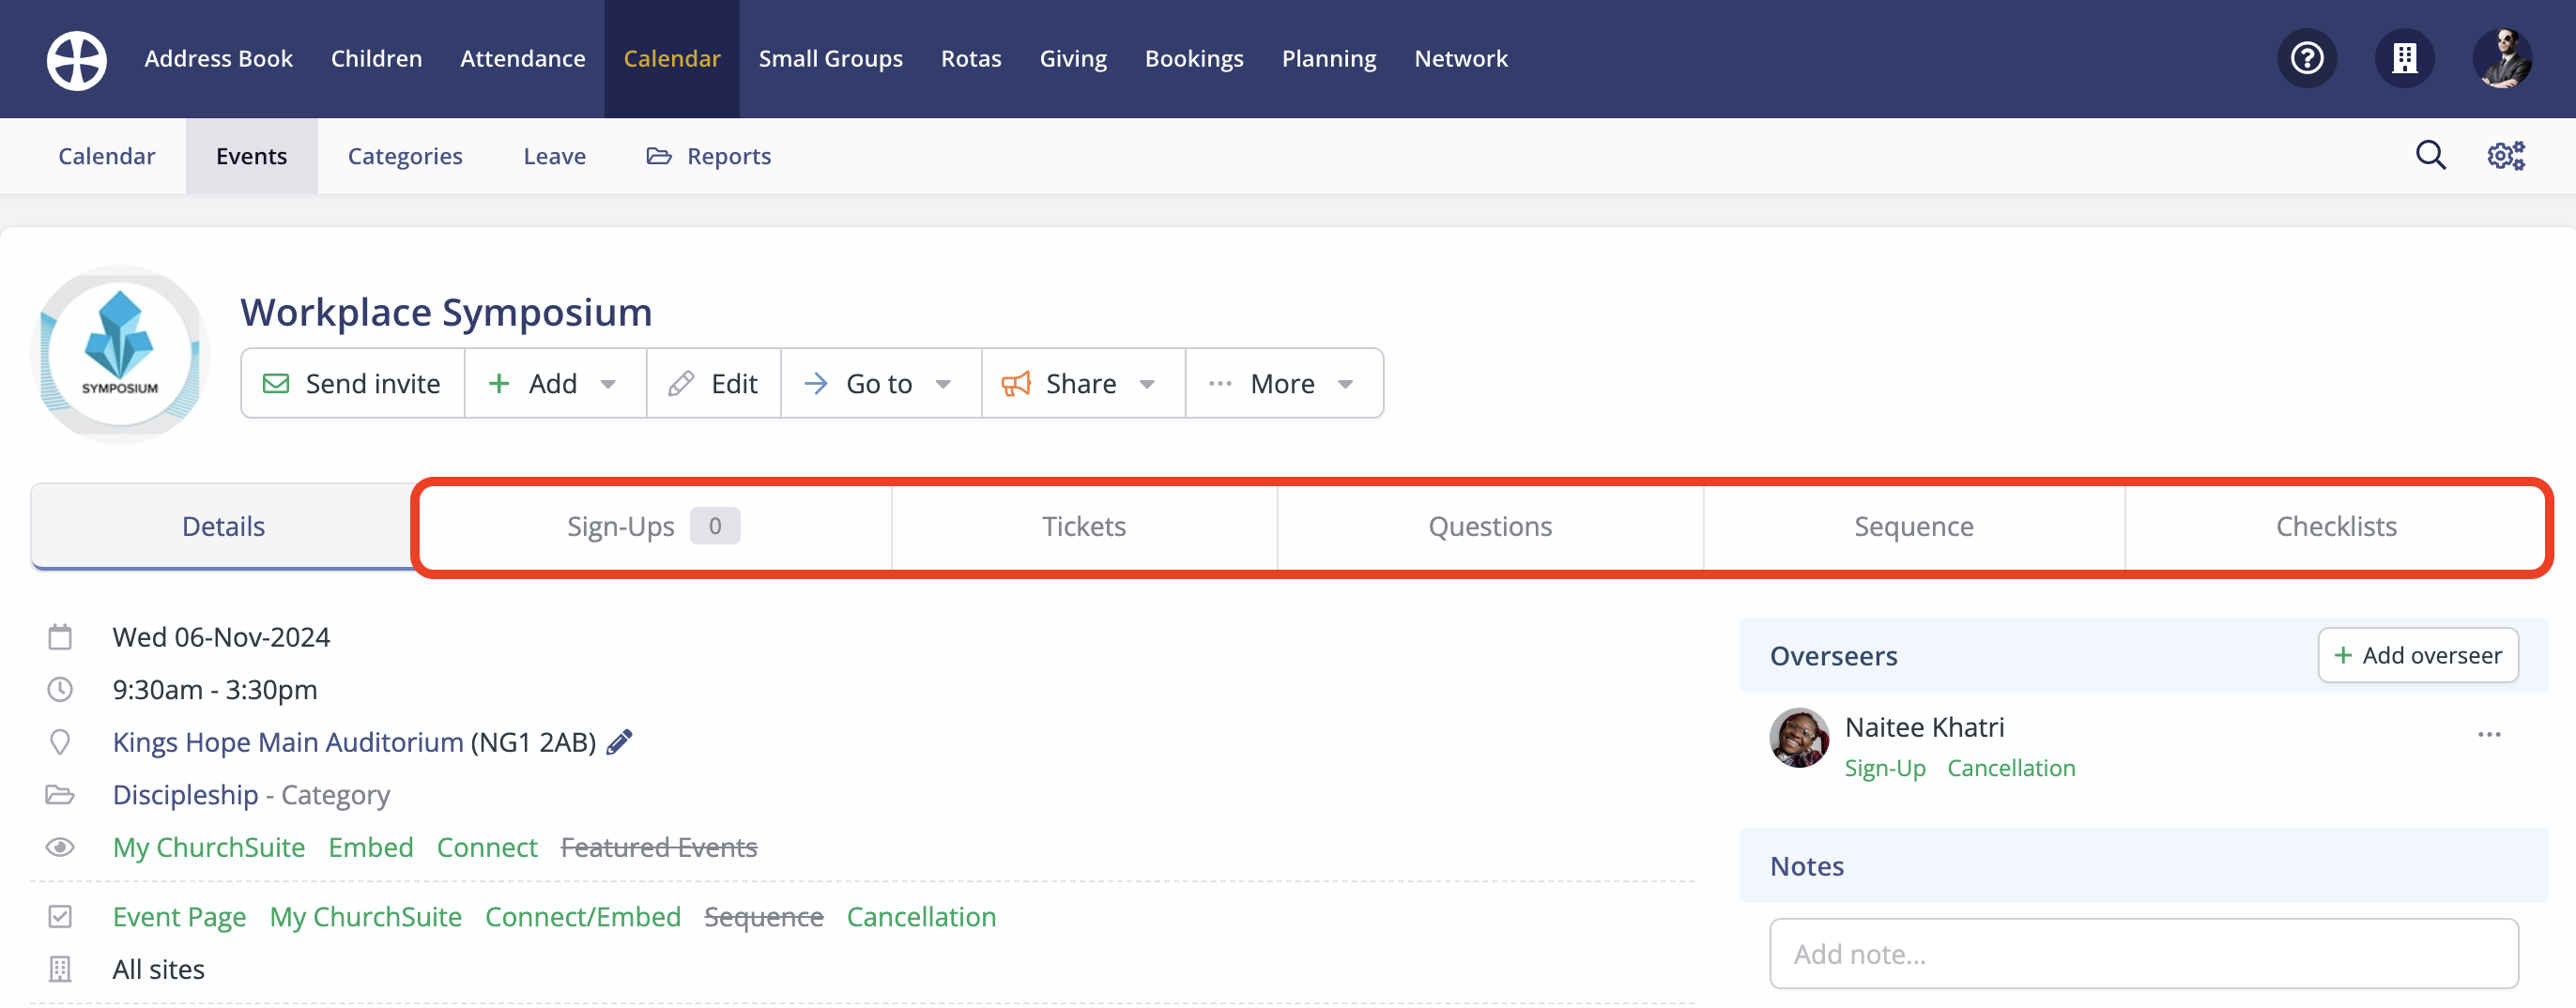Toggle the struck-through Sequence option
This screenshot has height=1008, width=2576.
(763, 916)
